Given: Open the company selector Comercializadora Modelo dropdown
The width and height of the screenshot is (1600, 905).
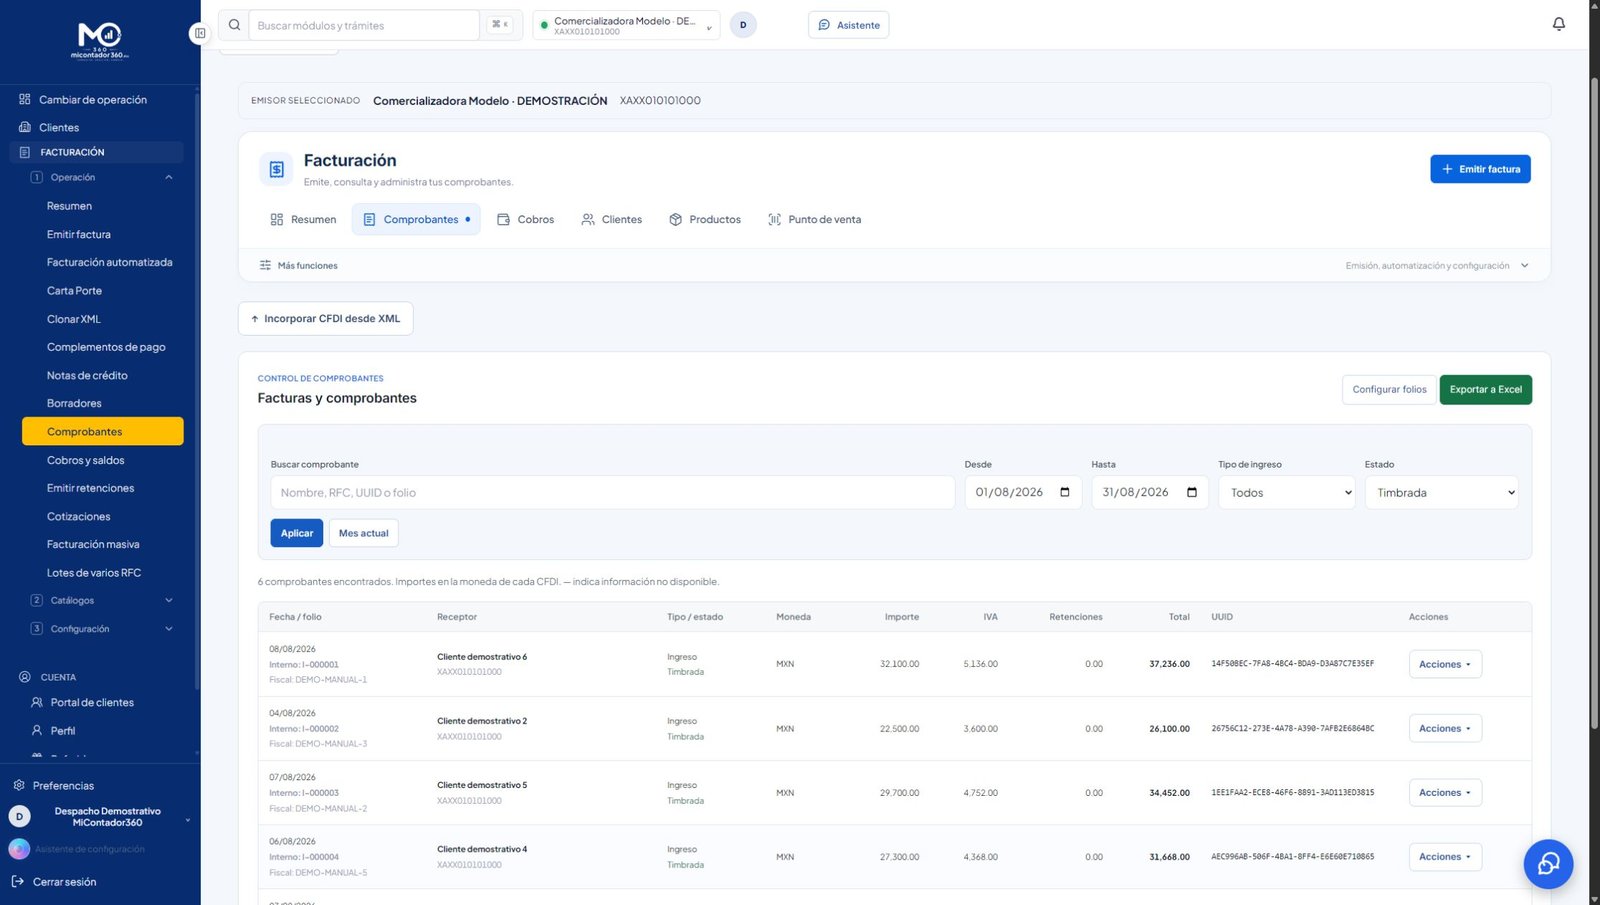Looking at the screenshot, I should point(626,25).
